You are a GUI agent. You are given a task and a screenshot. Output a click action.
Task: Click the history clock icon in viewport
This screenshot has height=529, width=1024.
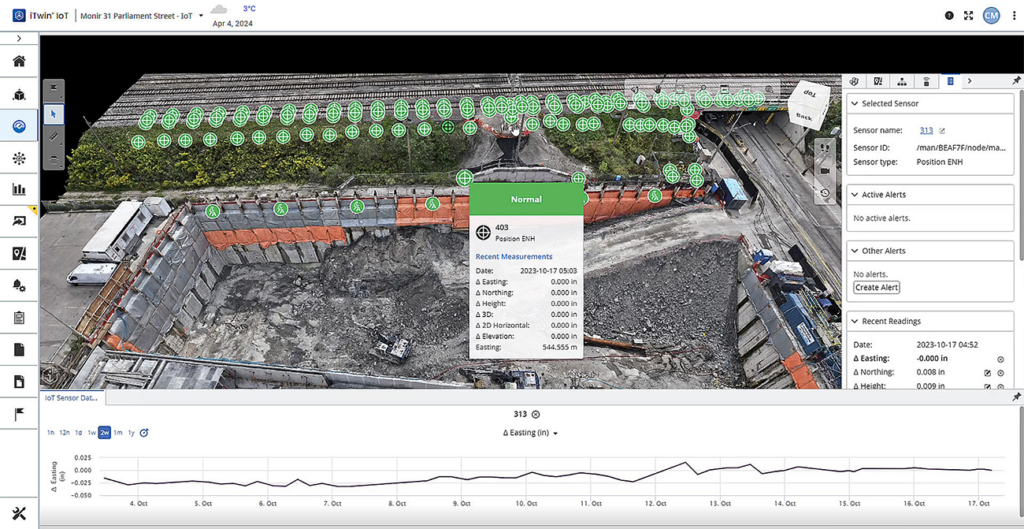[824, 193]
